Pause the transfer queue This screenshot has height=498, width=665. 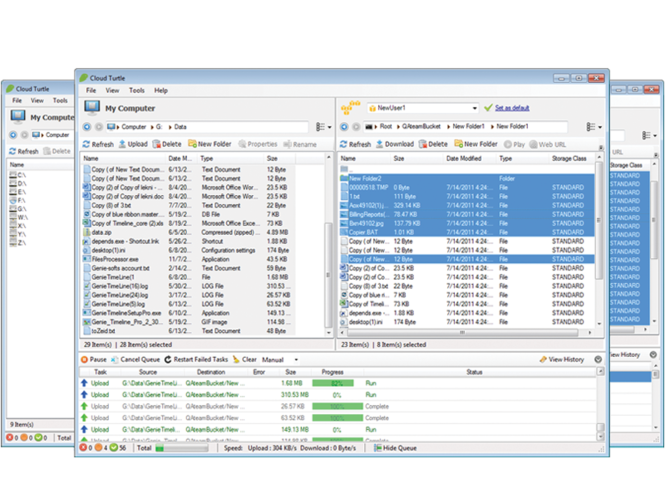click(x=93, y=359)
